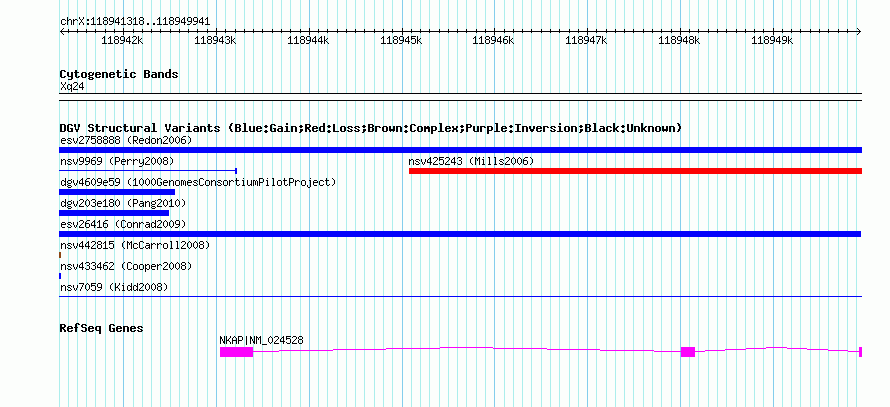
Task: Click the Xq24 band label
Action: [x=72, y=87]
